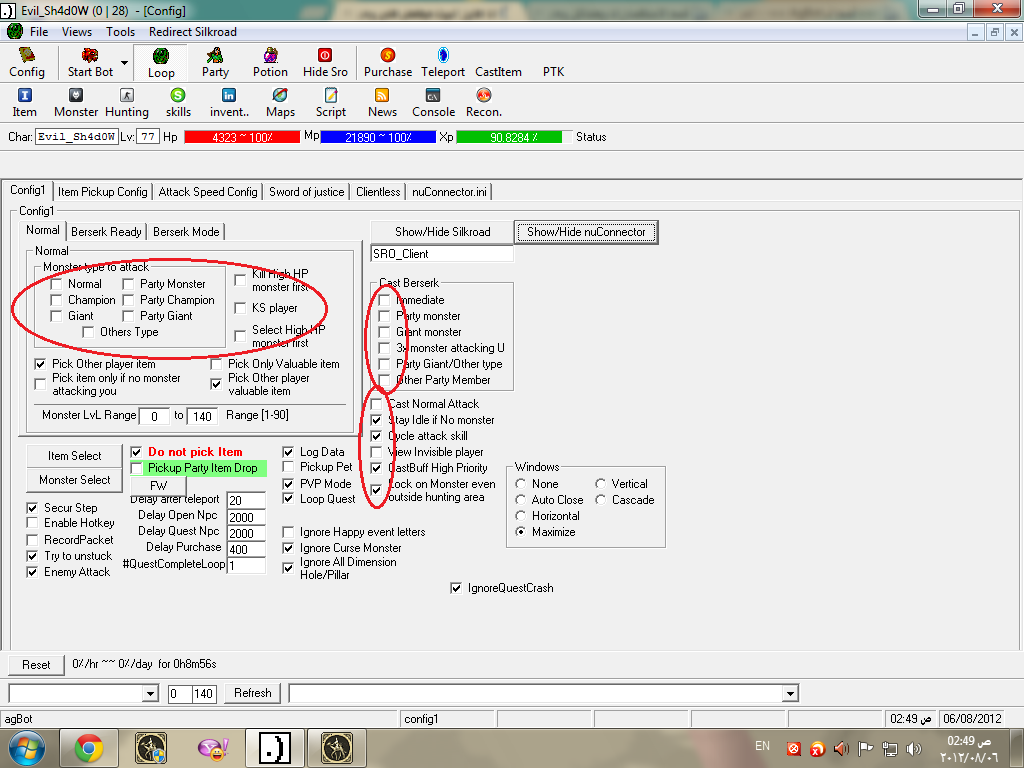Click the Hide Sro icon

pyautogui.click(x=325, y=63)
